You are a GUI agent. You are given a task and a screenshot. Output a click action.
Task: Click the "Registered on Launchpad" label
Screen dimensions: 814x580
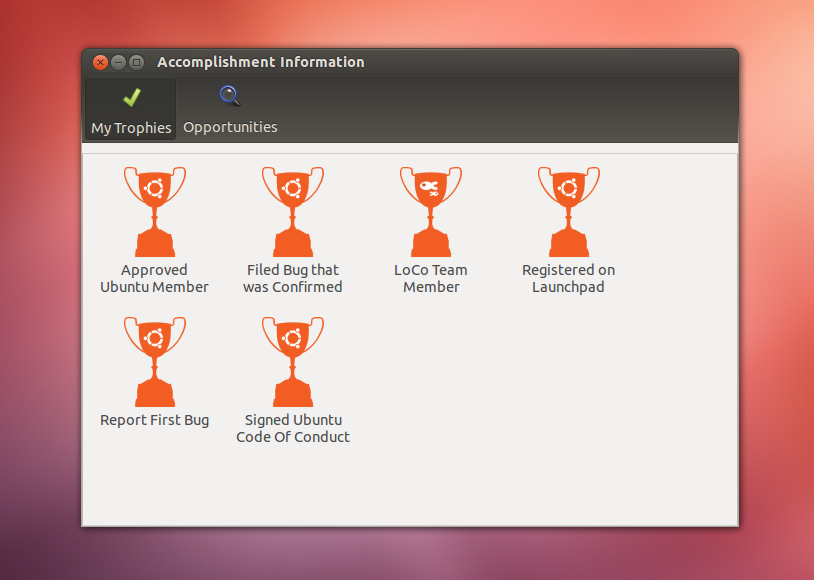click(x=568, y=278)
